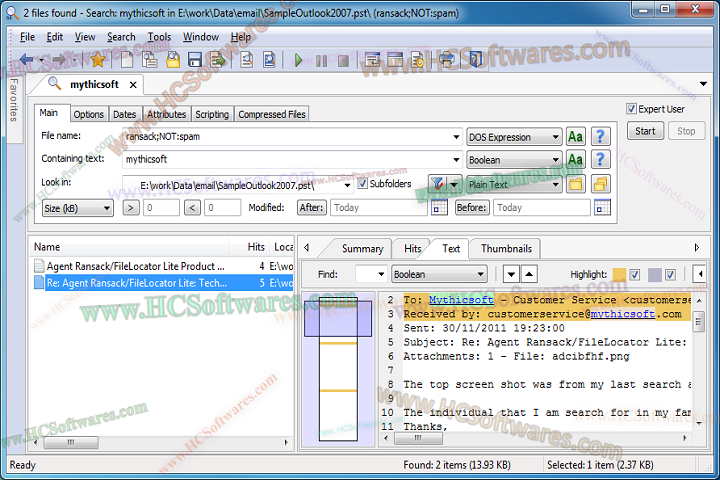
Task: Open Favorites via the gold star icon
Action: click(98, 59)
